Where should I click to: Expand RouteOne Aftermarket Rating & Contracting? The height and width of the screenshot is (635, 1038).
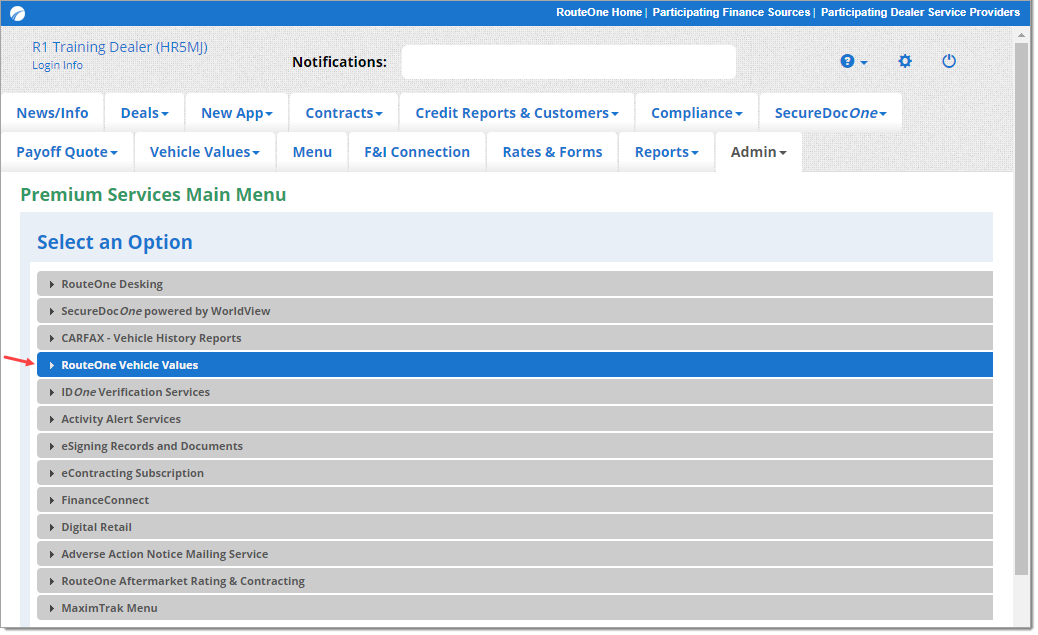point(514,581)
